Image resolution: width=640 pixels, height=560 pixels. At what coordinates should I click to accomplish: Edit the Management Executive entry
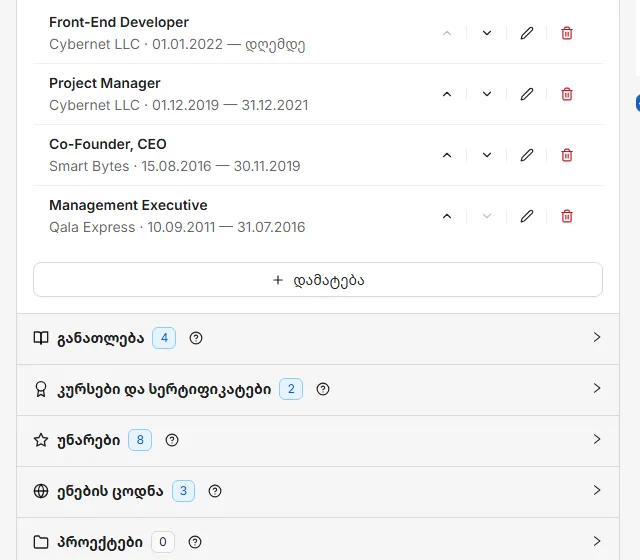pyautogui.click(x=527, y=216)
